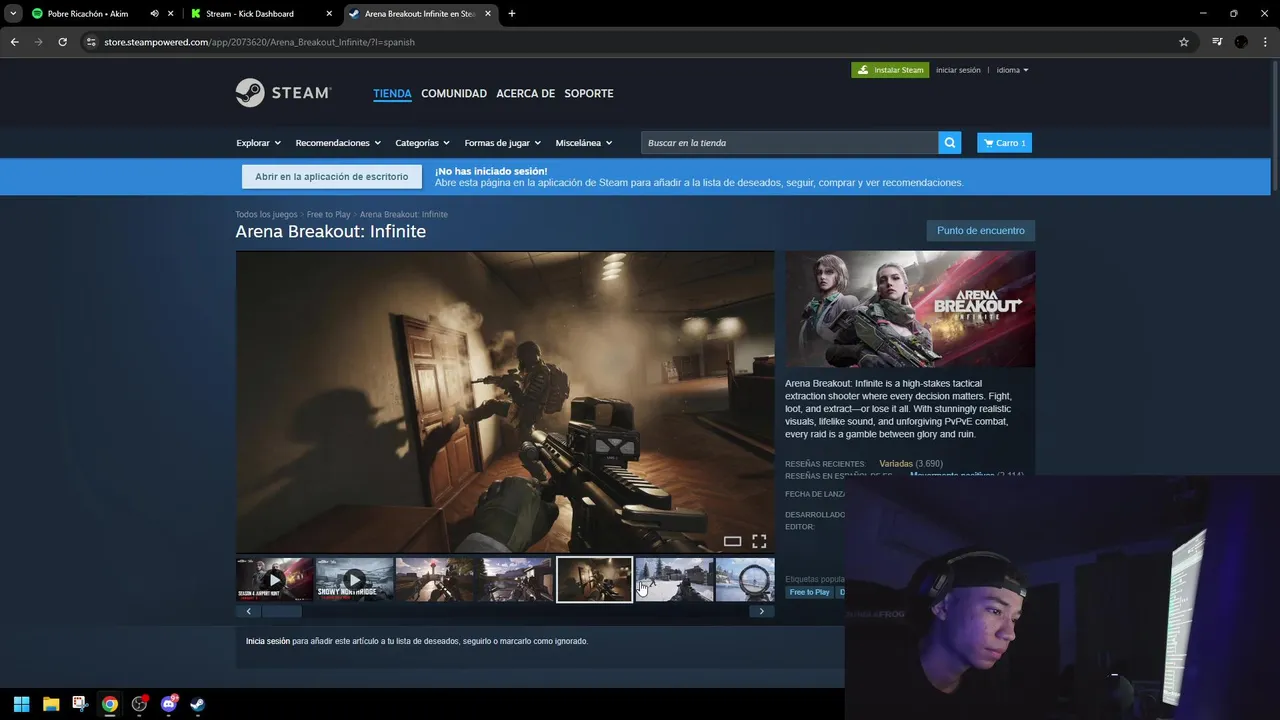Expand the Miscelánea dropdown
Viewport: 1280px width, 720px height.
[584, 143]
